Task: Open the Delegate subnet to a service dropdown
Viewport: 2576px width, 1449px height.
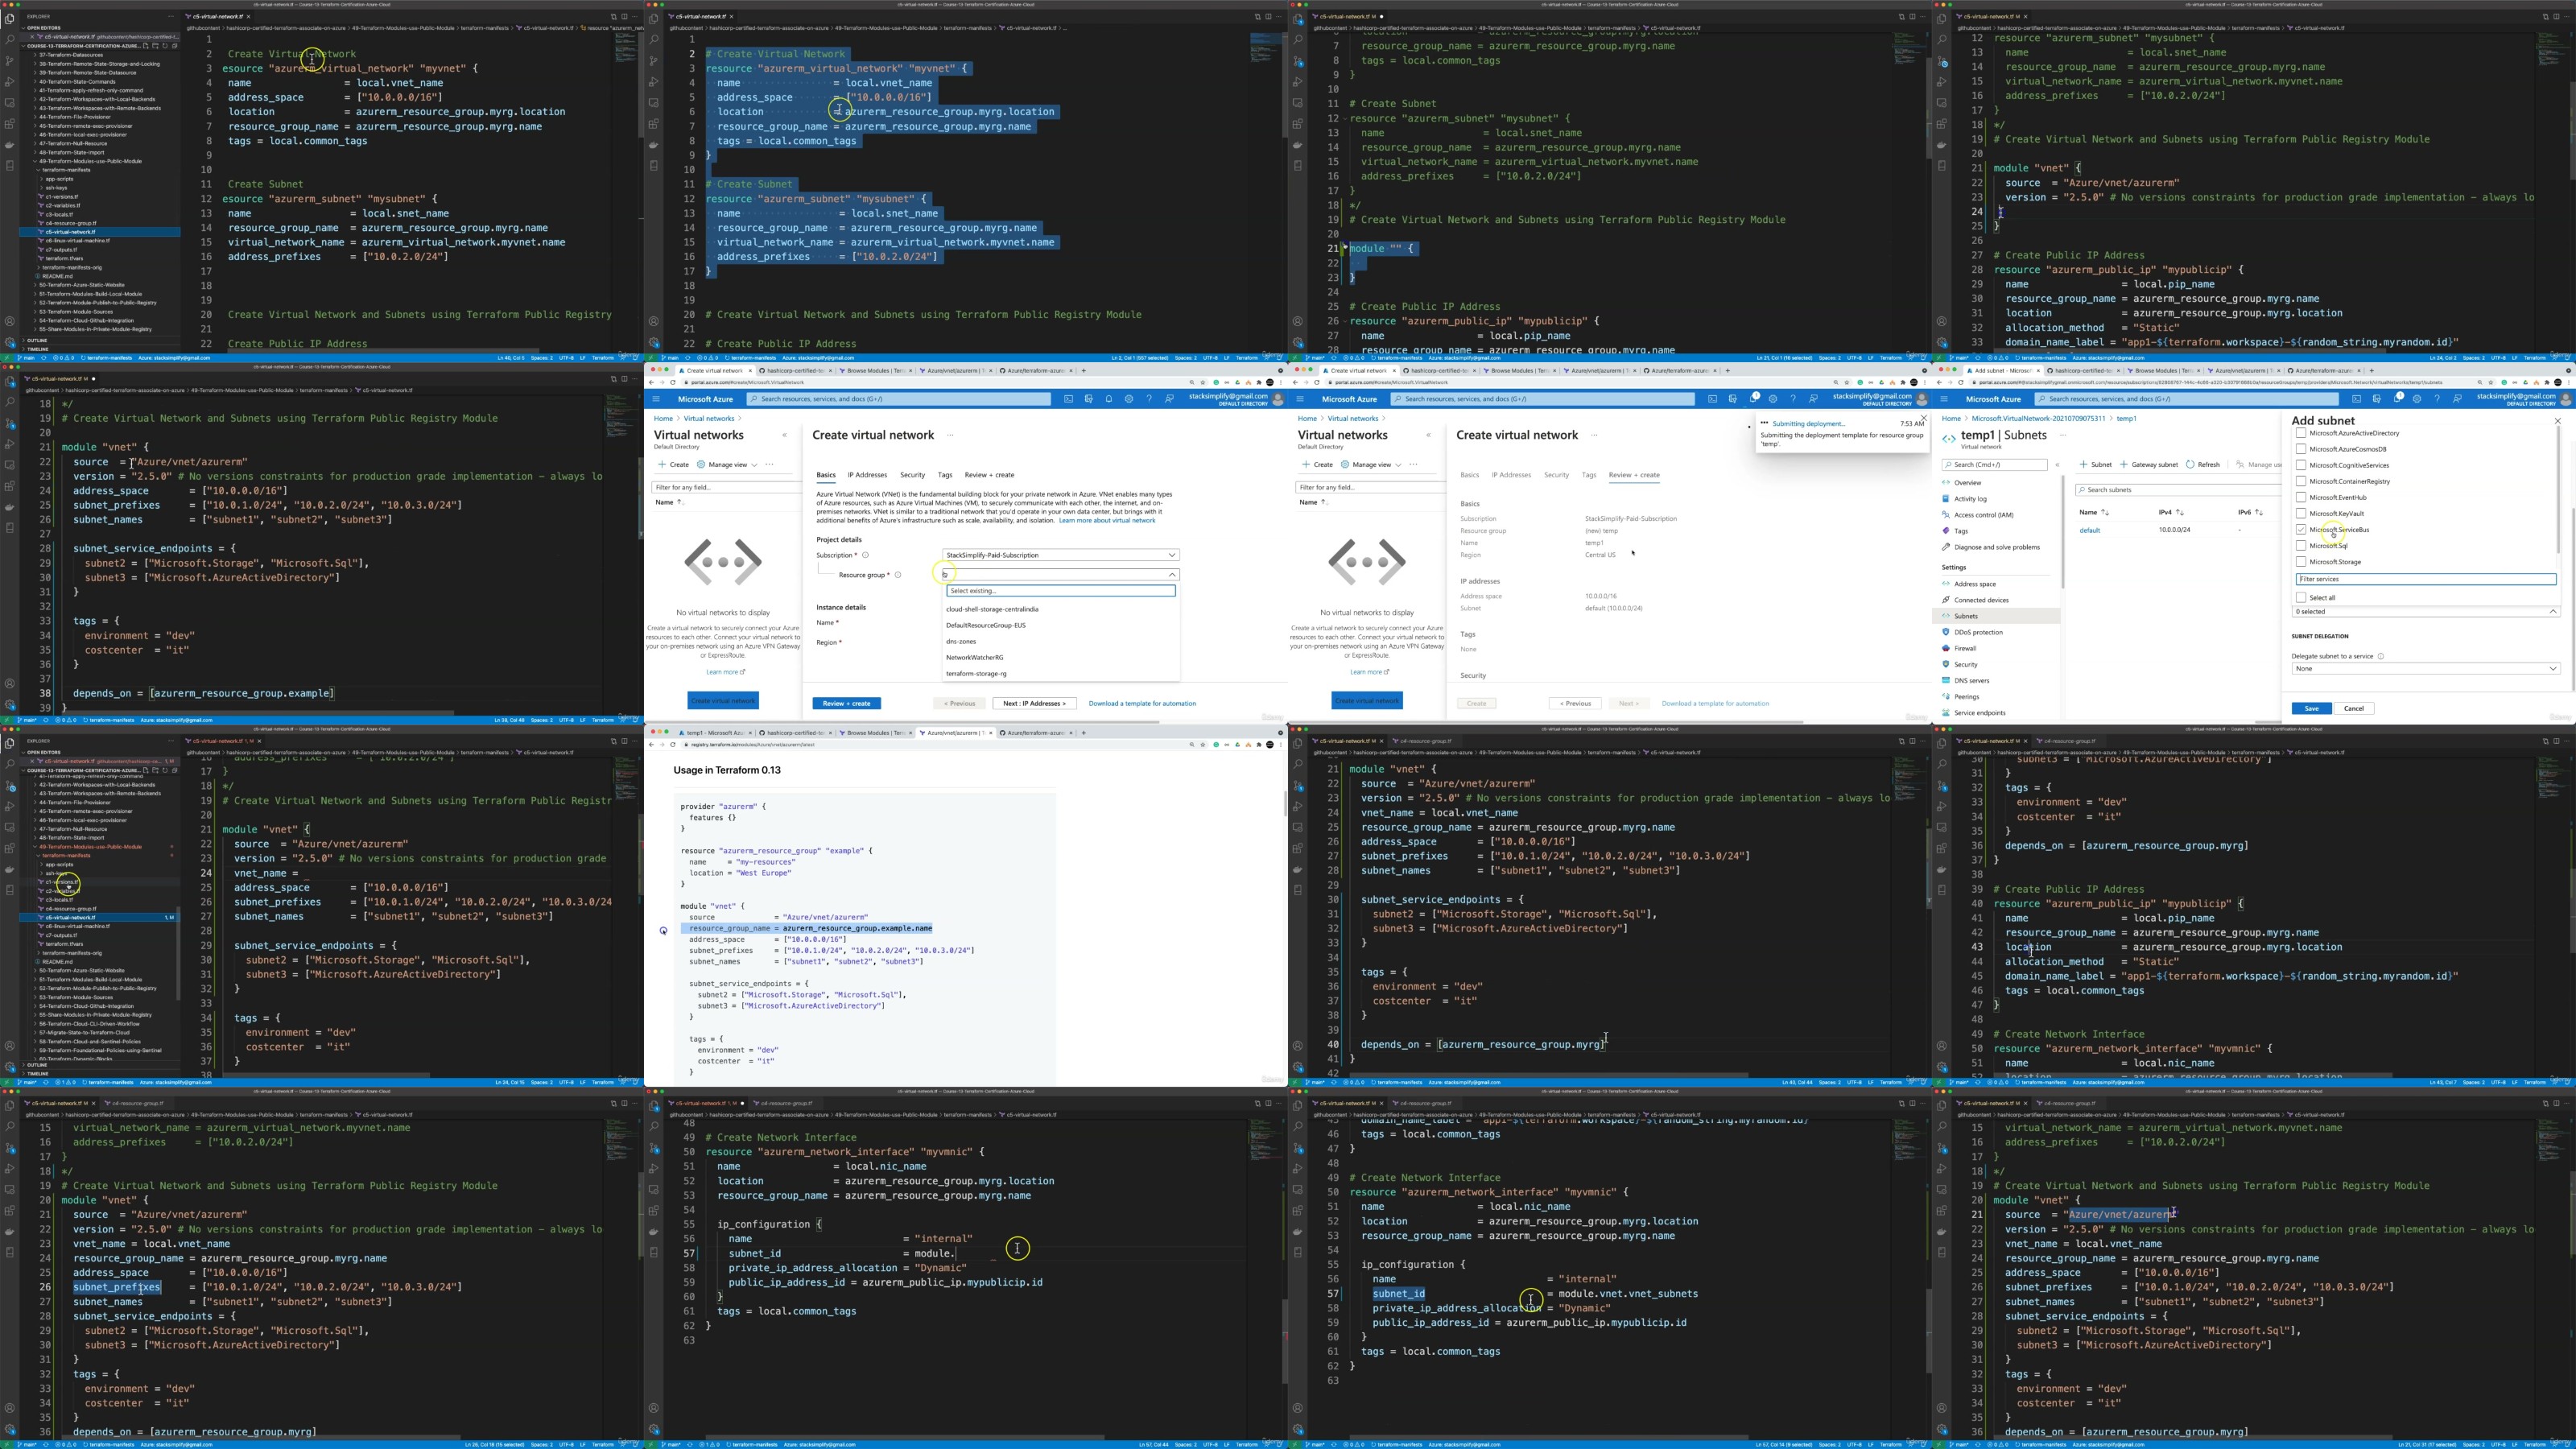Action: pos(2425,668)
